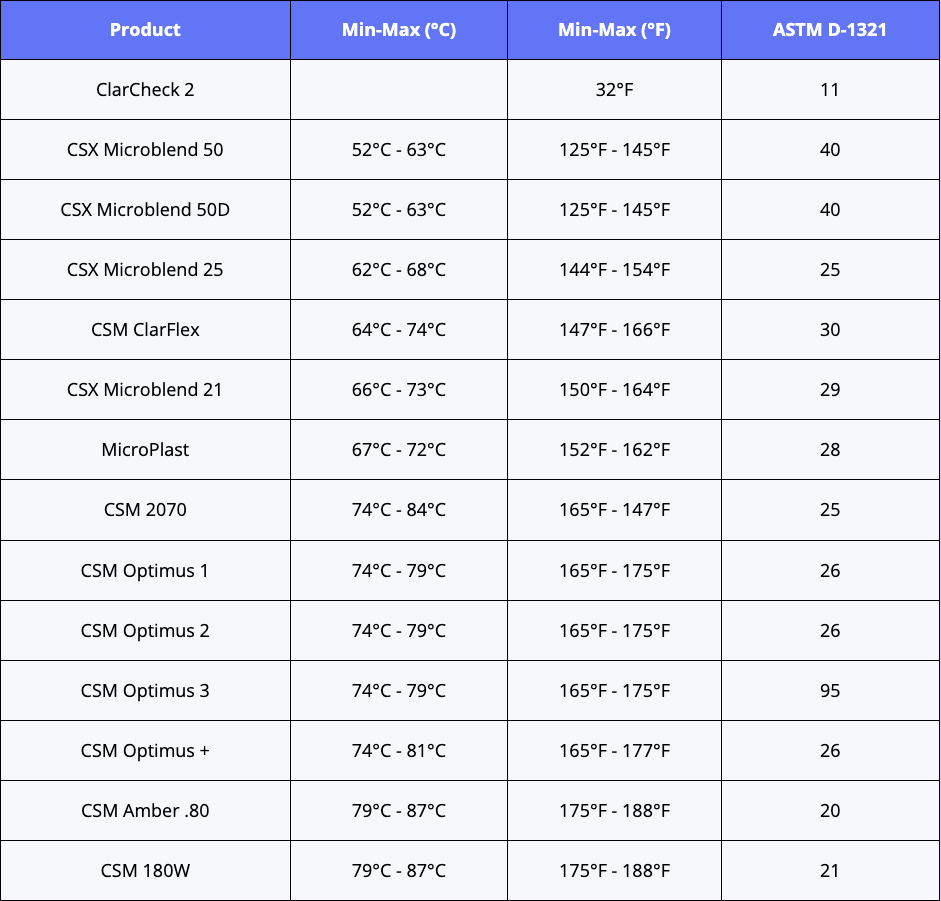
Task: Click the MicroPlast product name
Action: tap(145, 450)
